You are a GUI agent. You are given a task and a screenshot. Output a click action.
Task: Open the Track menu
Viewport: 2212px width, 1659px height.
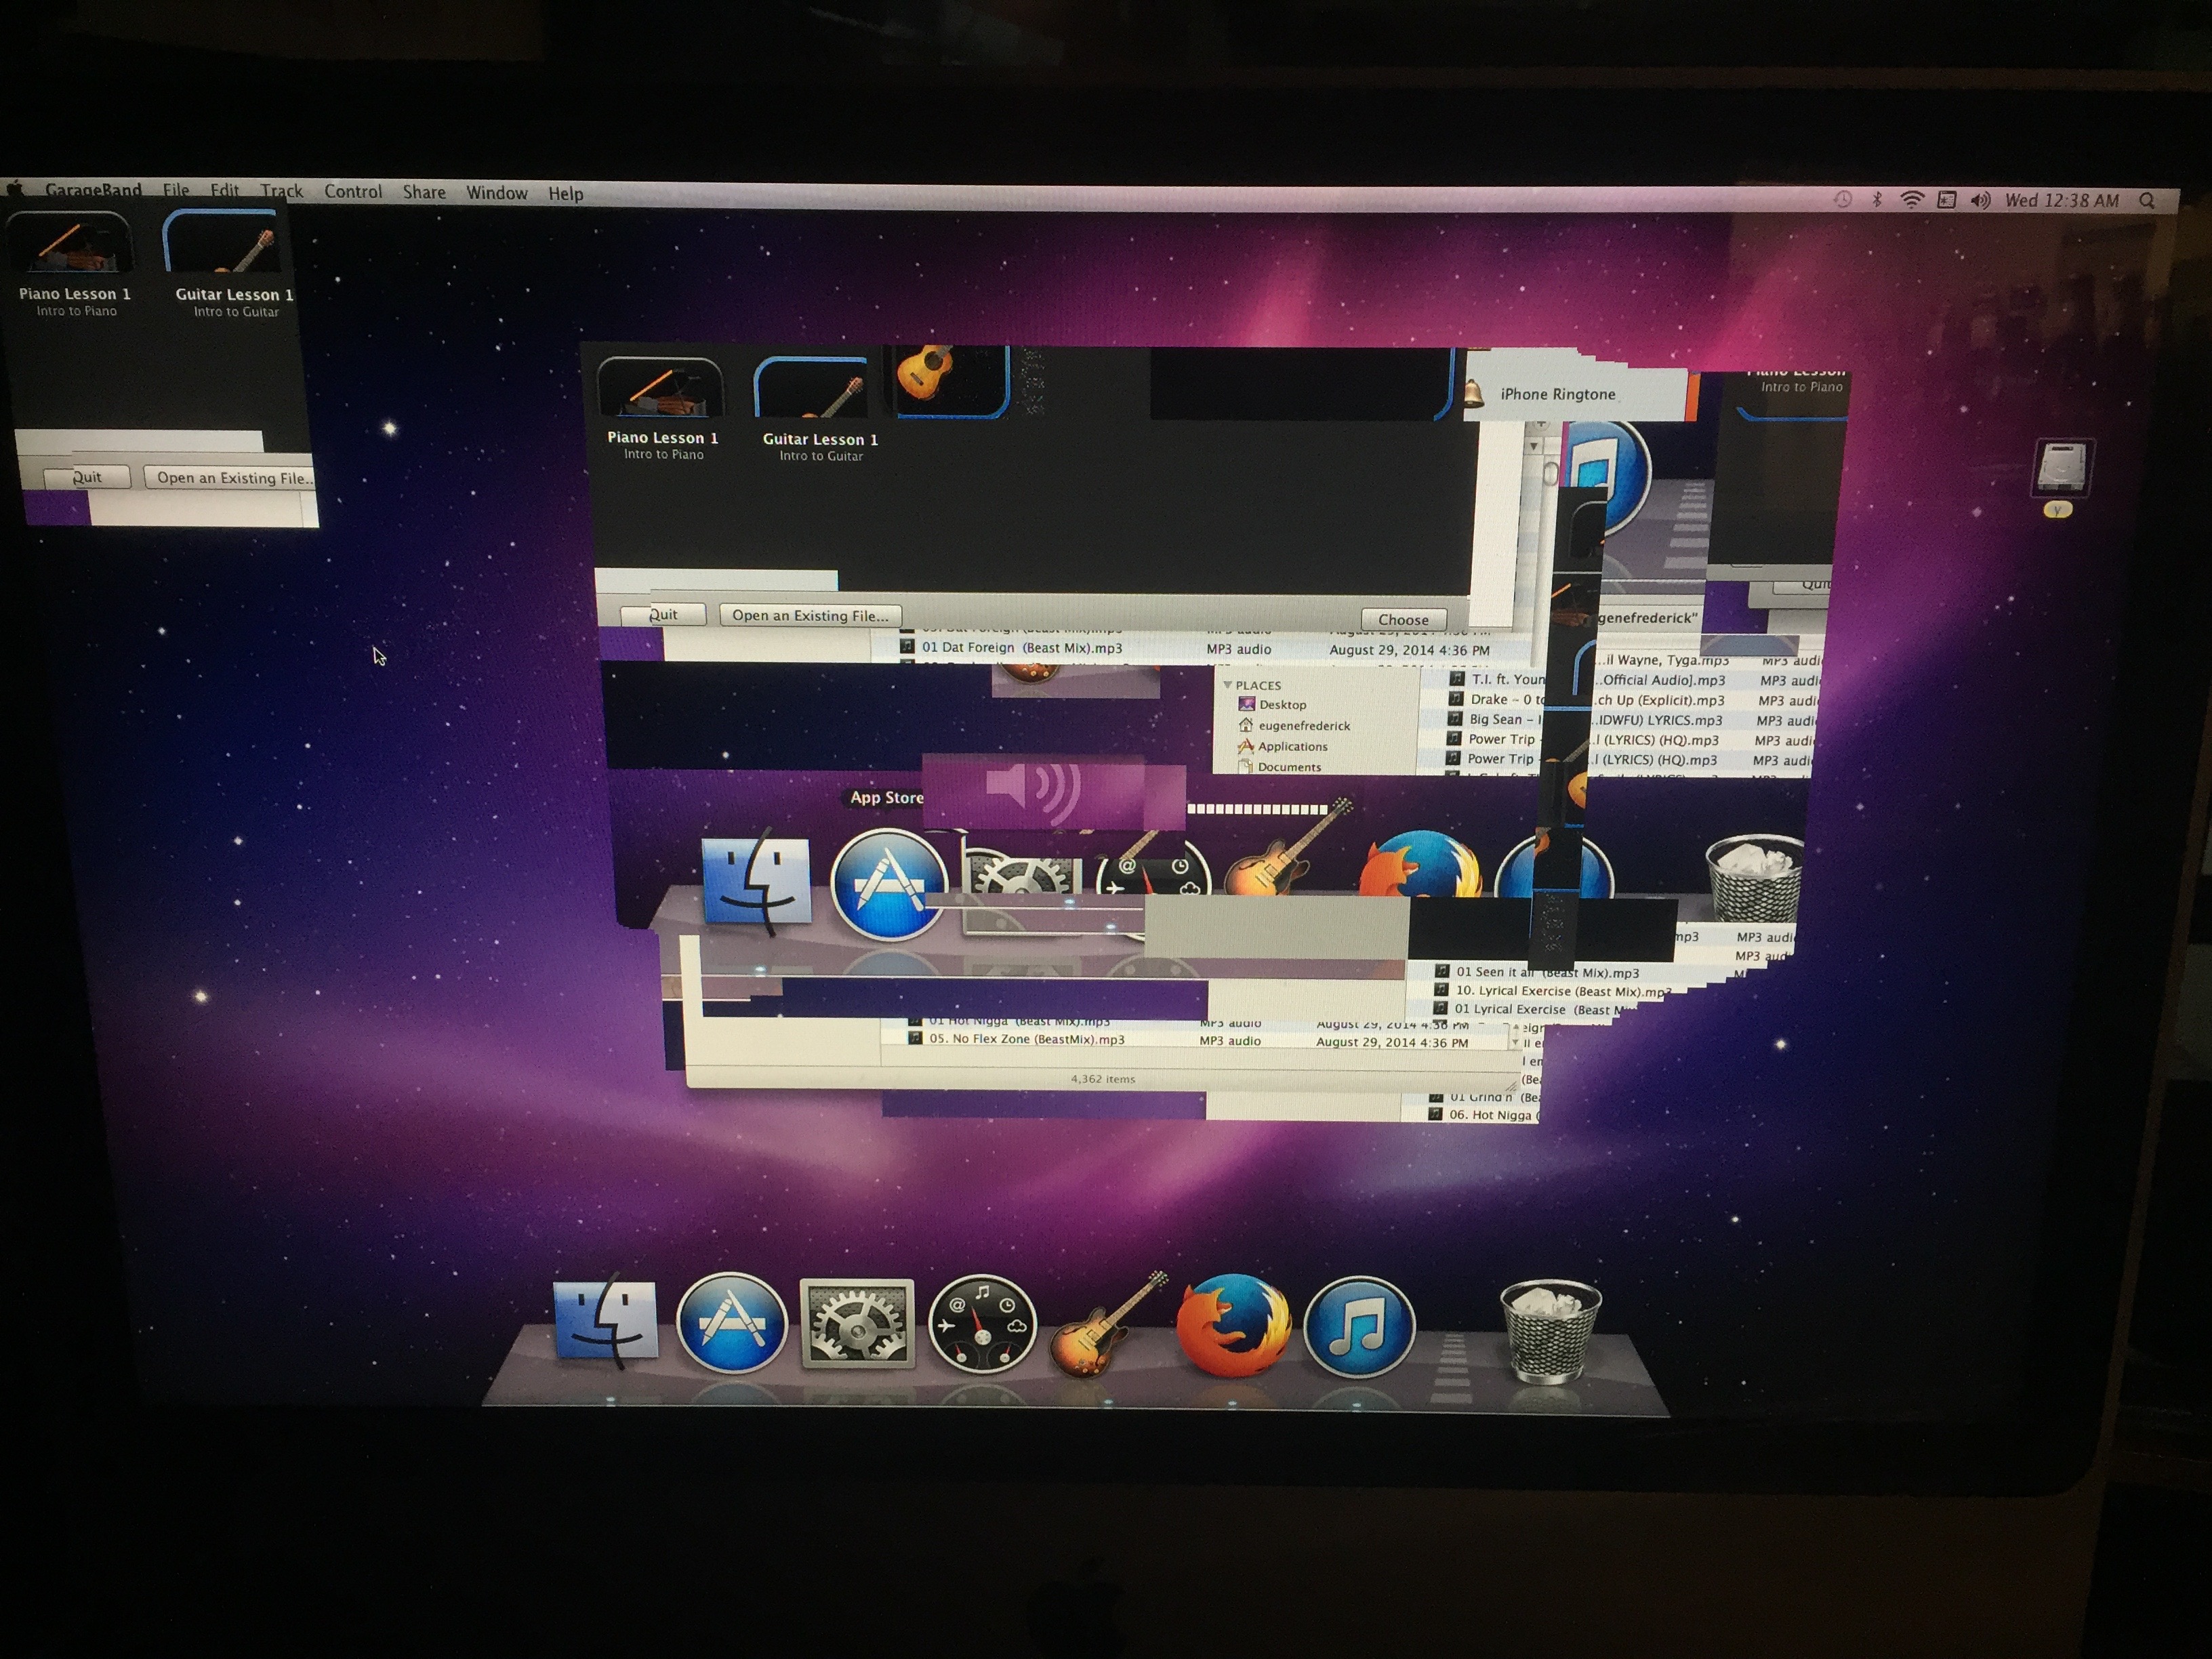(281, 191)
